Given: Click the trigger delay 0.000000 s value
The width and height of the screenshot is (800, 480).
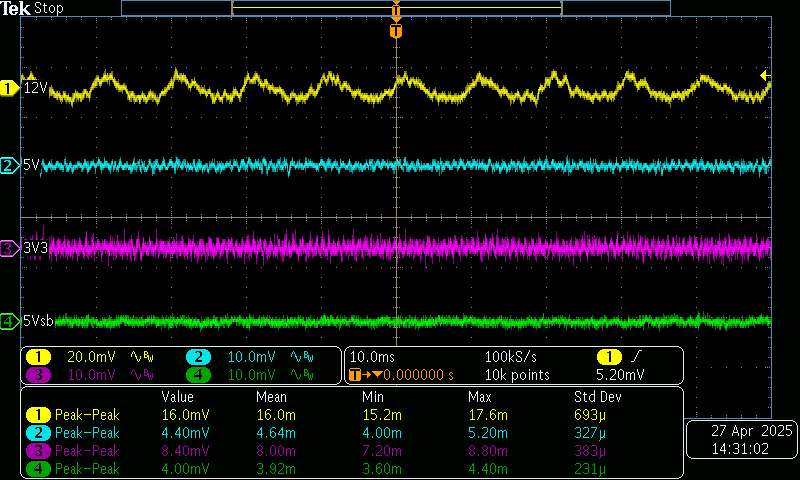Looking at the screenshot, I should click(x=418, y=375).
